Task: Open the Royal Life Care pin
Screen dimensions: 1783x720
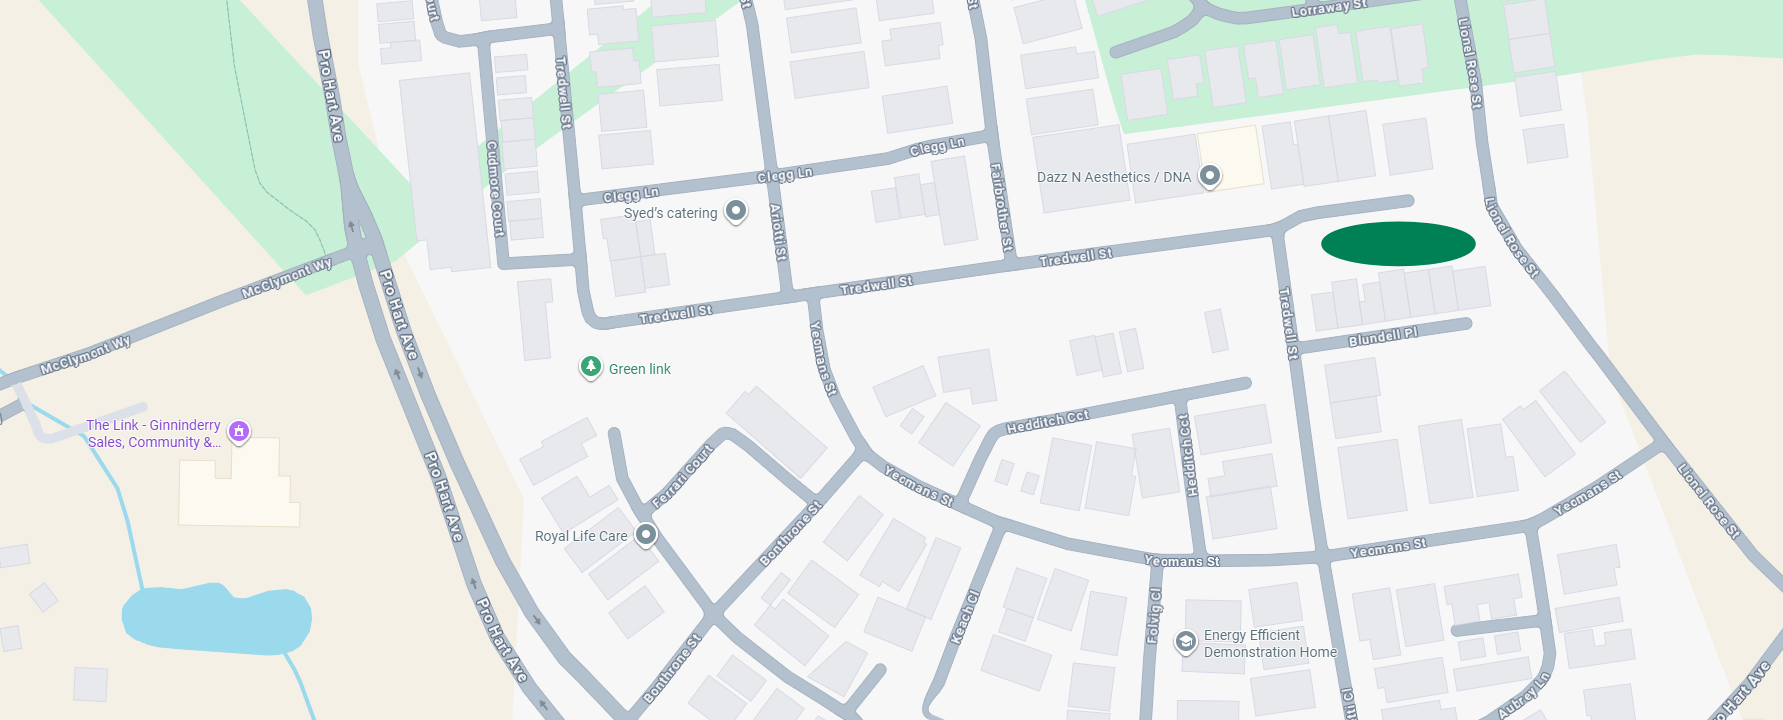Action: click(646, 535)
